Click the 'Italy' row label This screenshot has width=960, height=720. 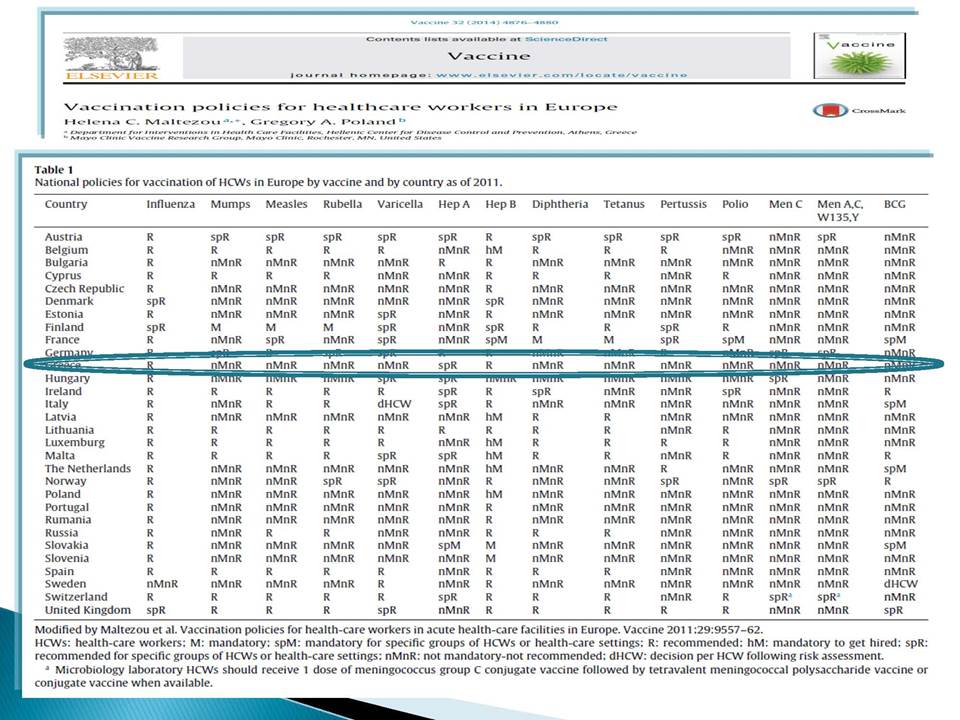[x=56, y=404]
